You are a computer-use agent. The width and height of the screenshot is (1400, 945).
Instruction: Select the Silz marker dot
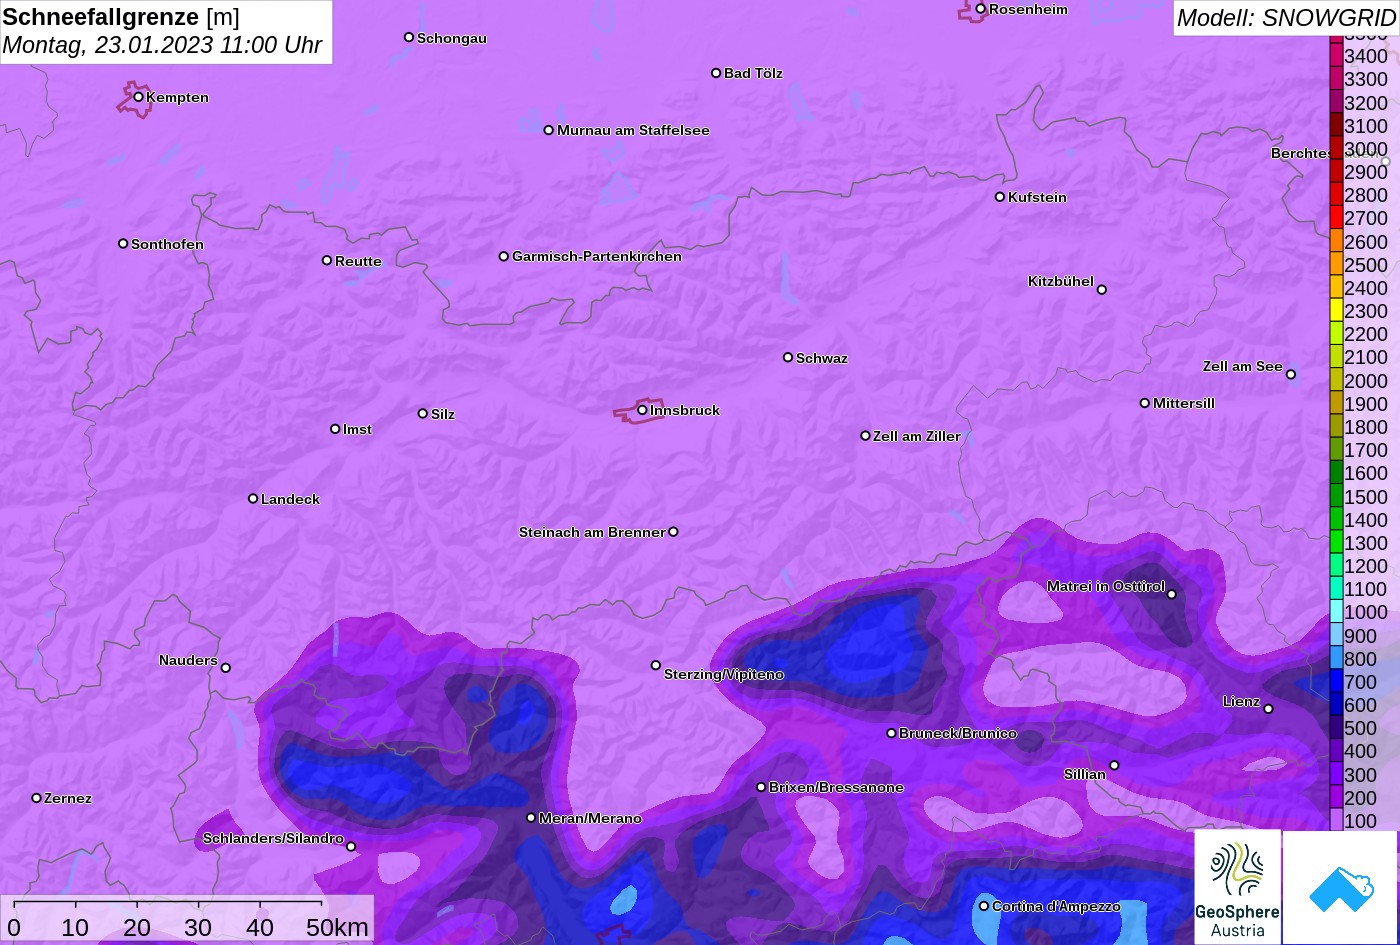pyautogui.click(x=423, y=413)
